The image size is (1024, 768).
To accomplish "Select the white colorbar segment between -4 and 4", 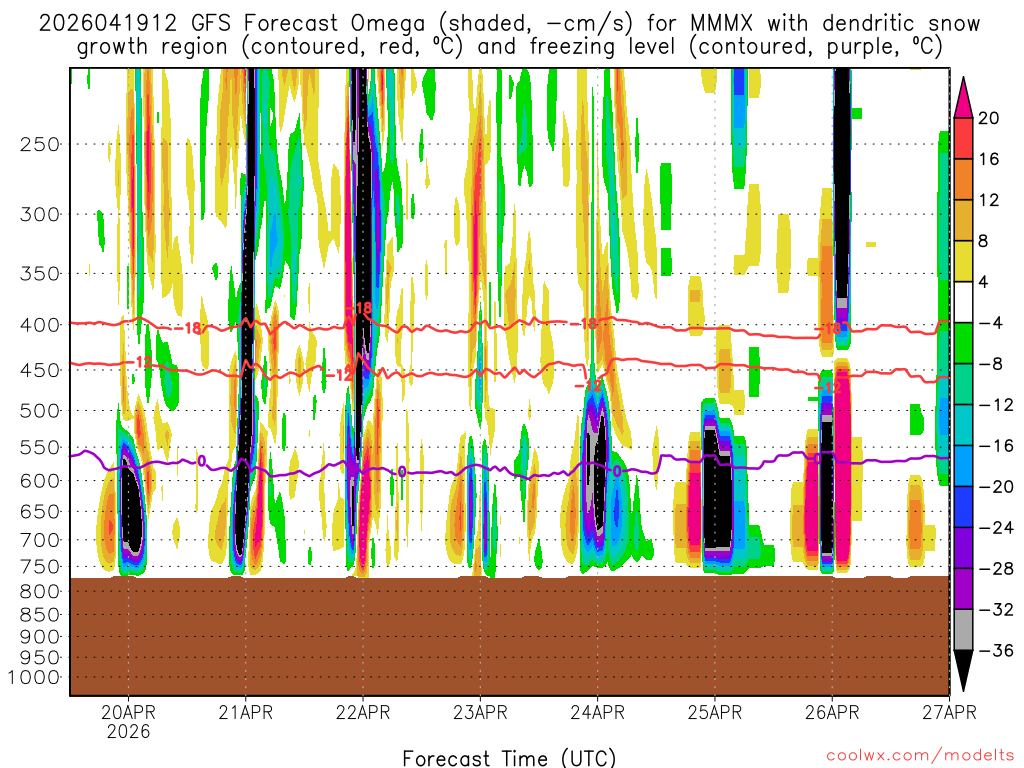I will (964, 302).
